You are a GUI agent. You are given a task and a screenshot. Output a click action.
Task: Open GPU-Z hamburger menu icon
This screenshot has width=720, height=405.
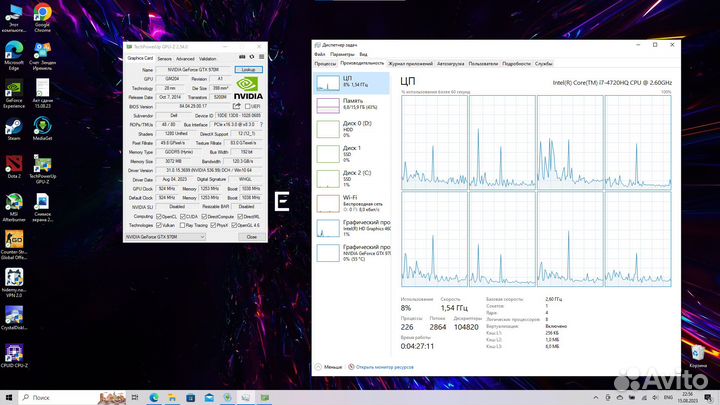click(x=261, y=57)
